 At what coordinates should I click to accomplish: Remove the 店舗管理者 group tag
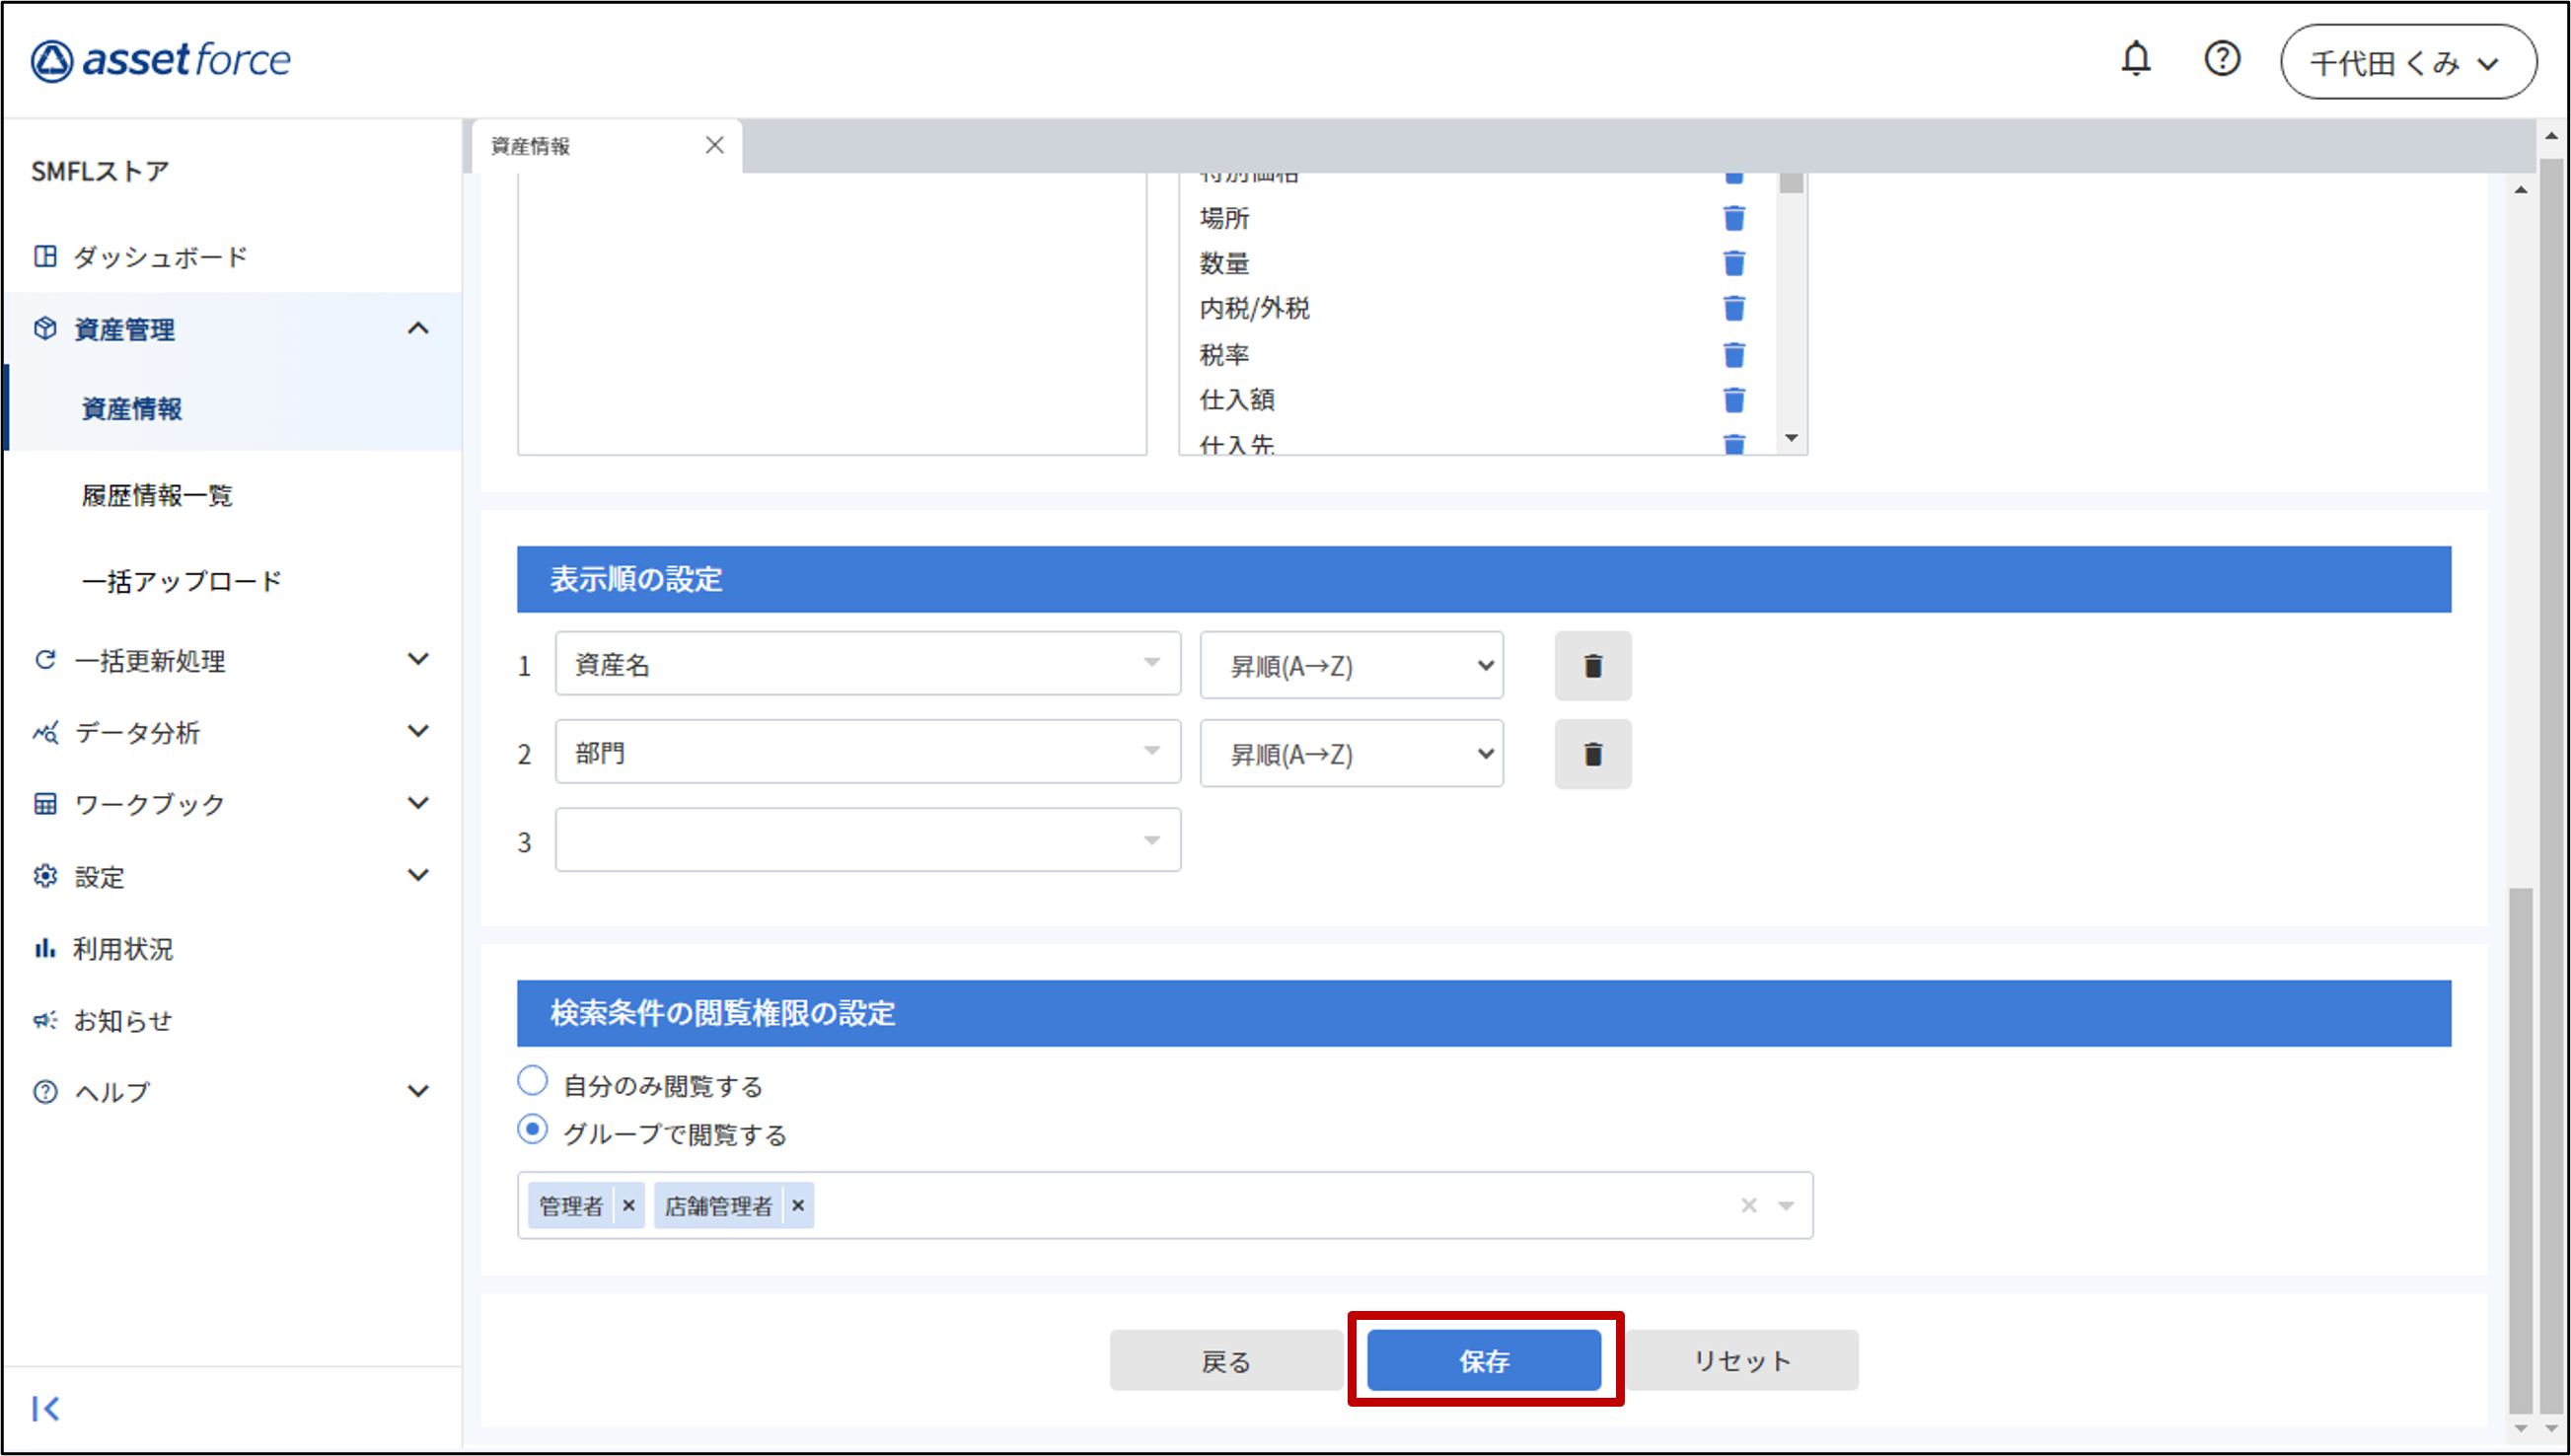tap(798, 1206)
